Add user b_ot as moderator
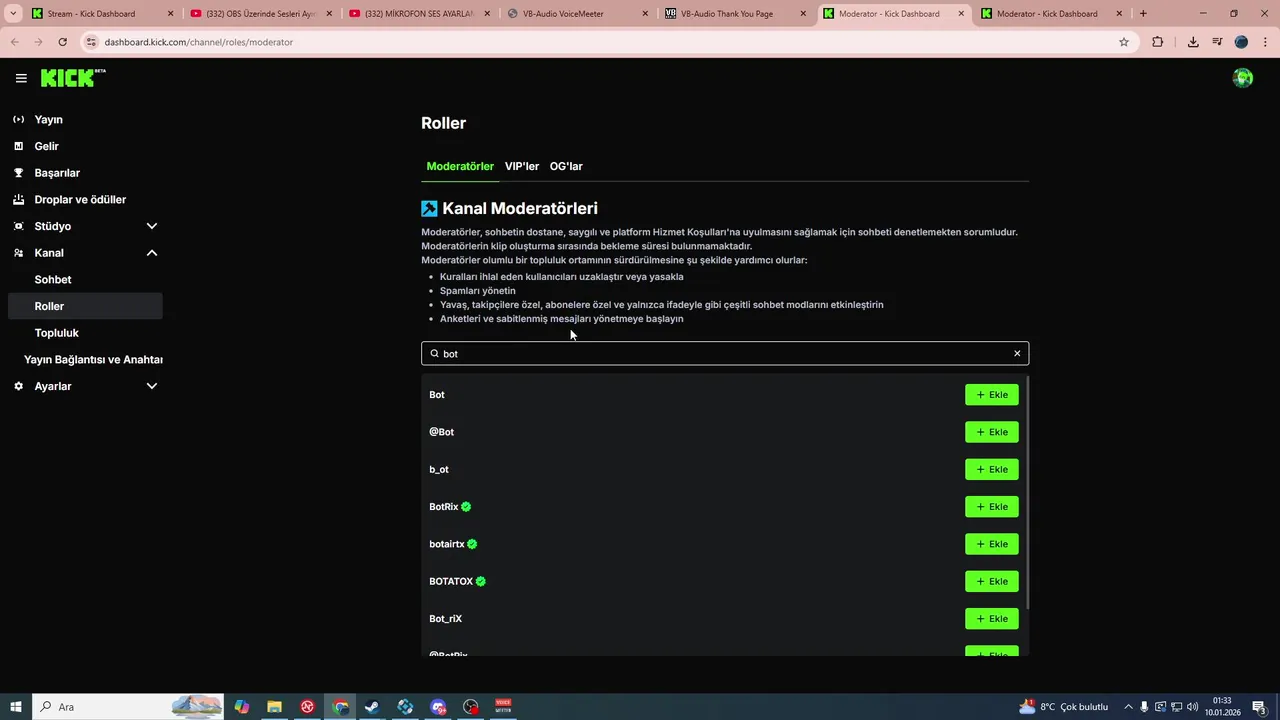1280x720 pixels. 992,469
